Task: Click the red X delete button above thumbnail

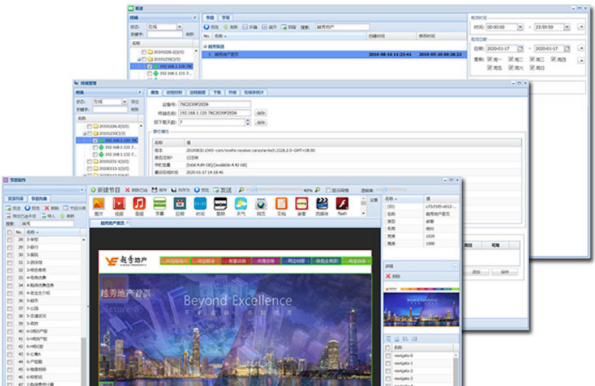Action: pyautogui.click(x=393, y=276)
